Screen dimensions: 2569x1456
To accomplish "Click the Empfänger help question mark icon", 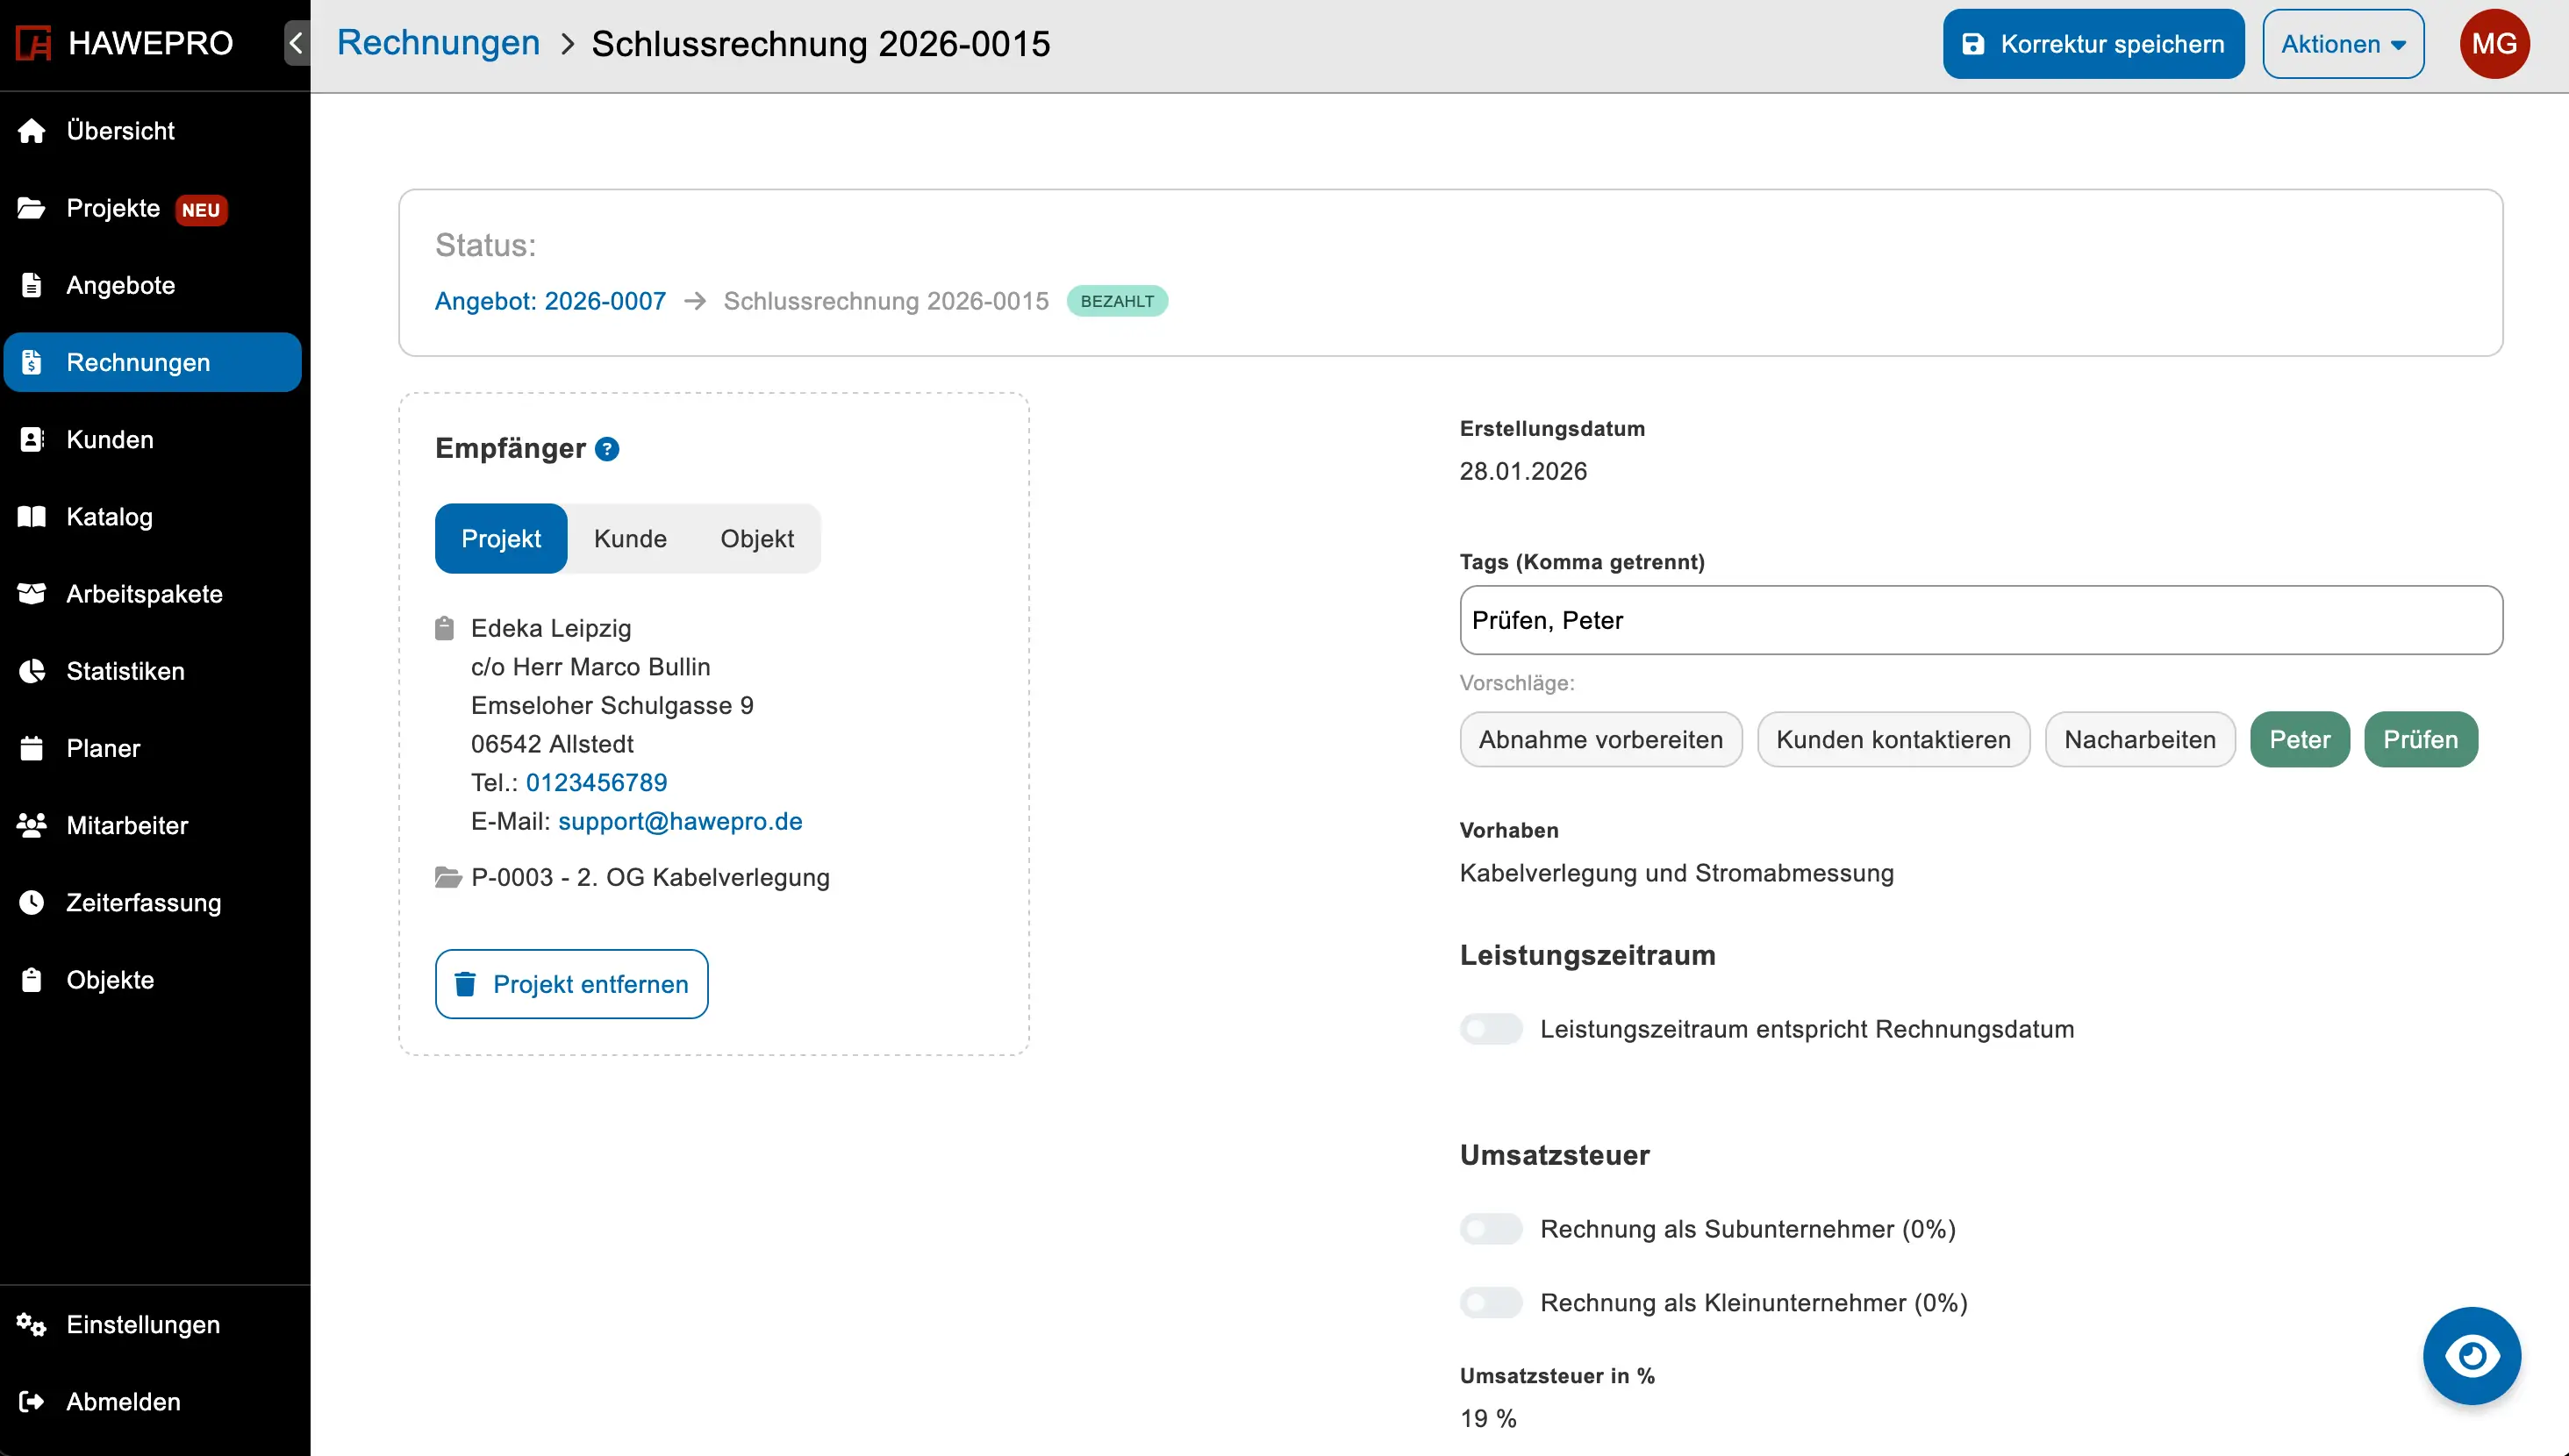I will point(607,449).
